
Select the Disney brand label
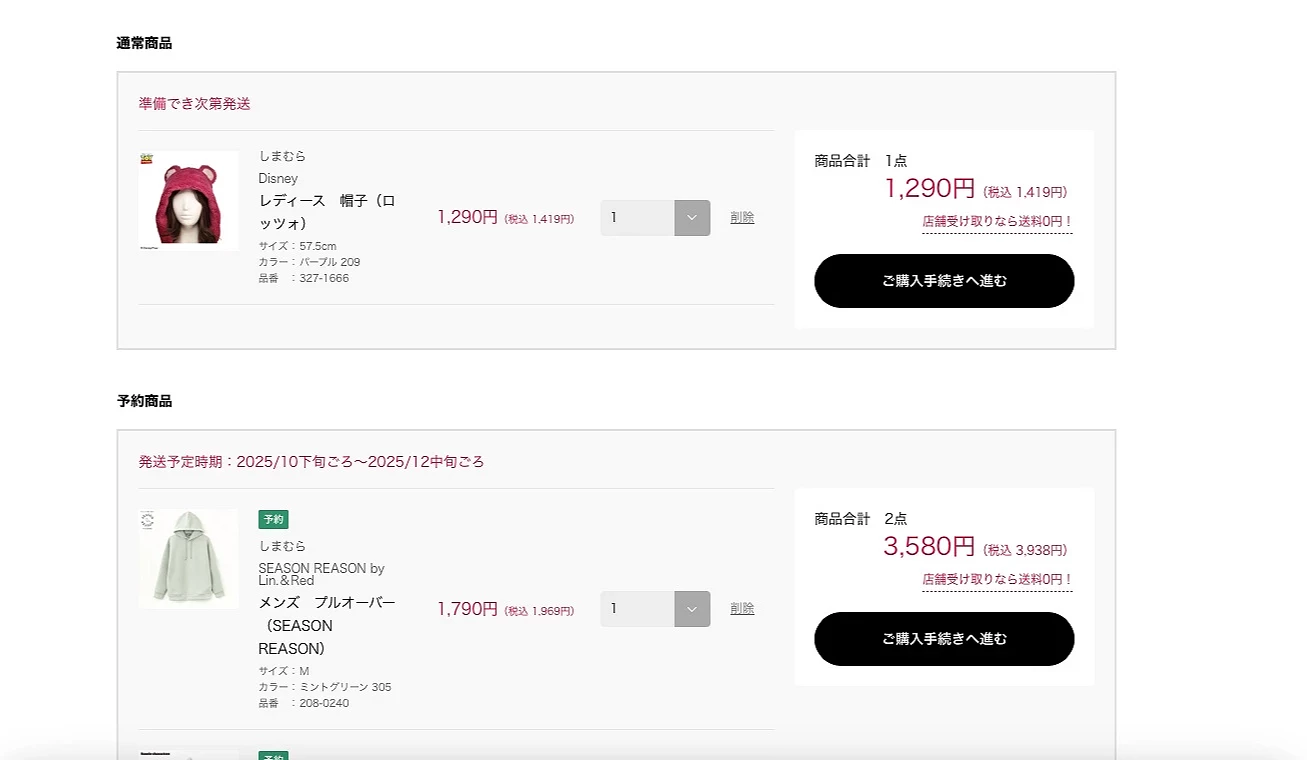278,178
